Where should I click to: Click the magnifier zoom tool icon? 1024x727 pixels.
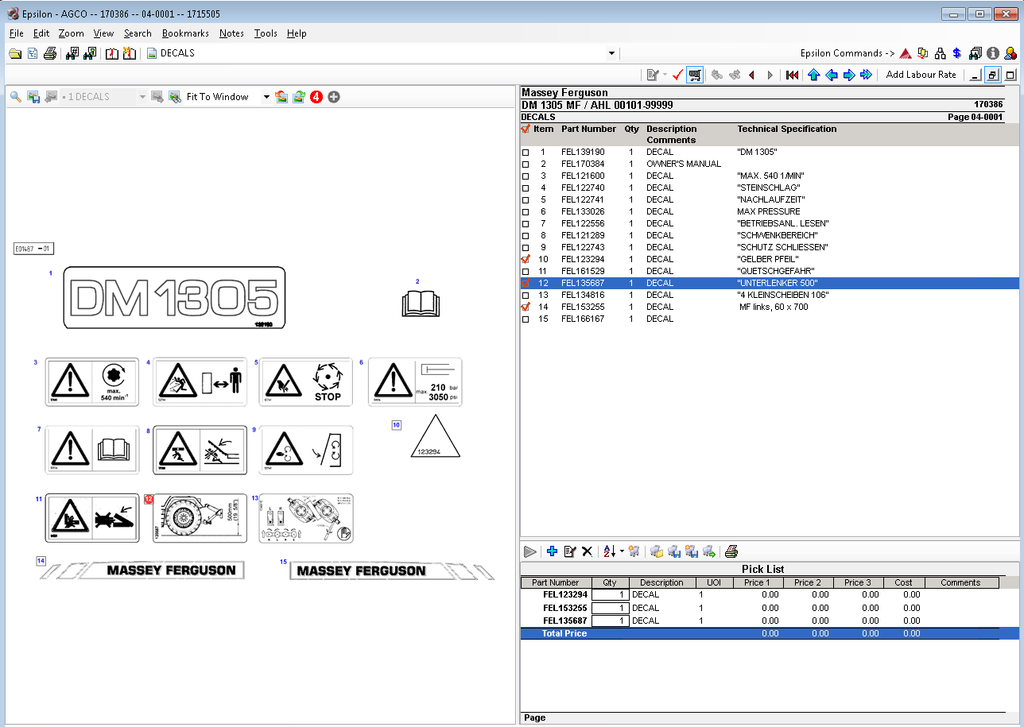[15, 97]
